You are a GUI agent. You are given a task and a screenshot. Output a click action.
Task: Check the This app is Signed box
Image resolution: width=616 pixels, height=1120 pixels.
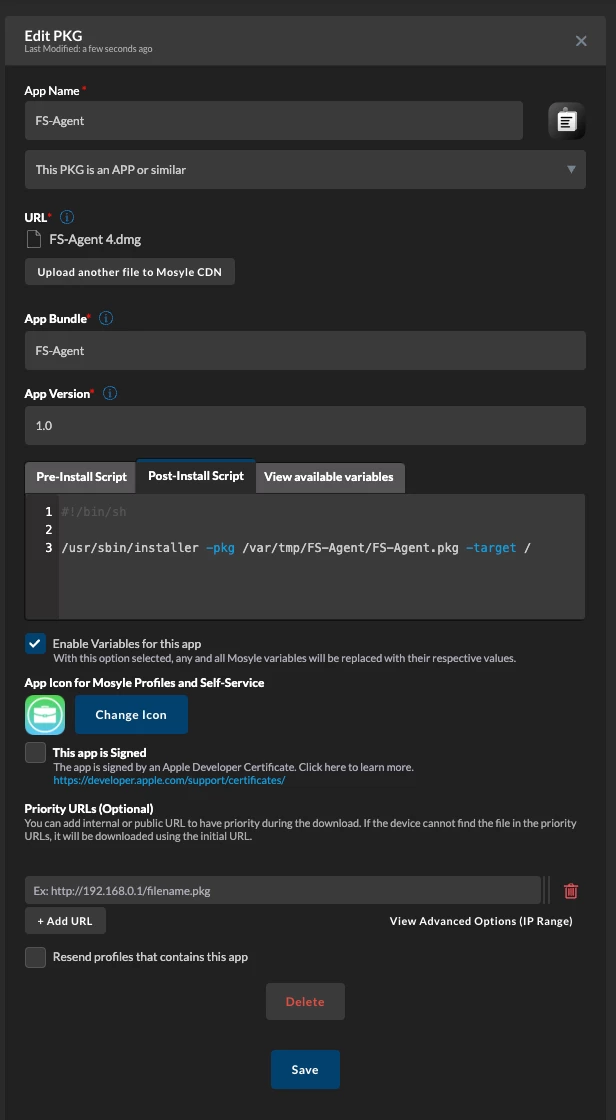point(36,752)
